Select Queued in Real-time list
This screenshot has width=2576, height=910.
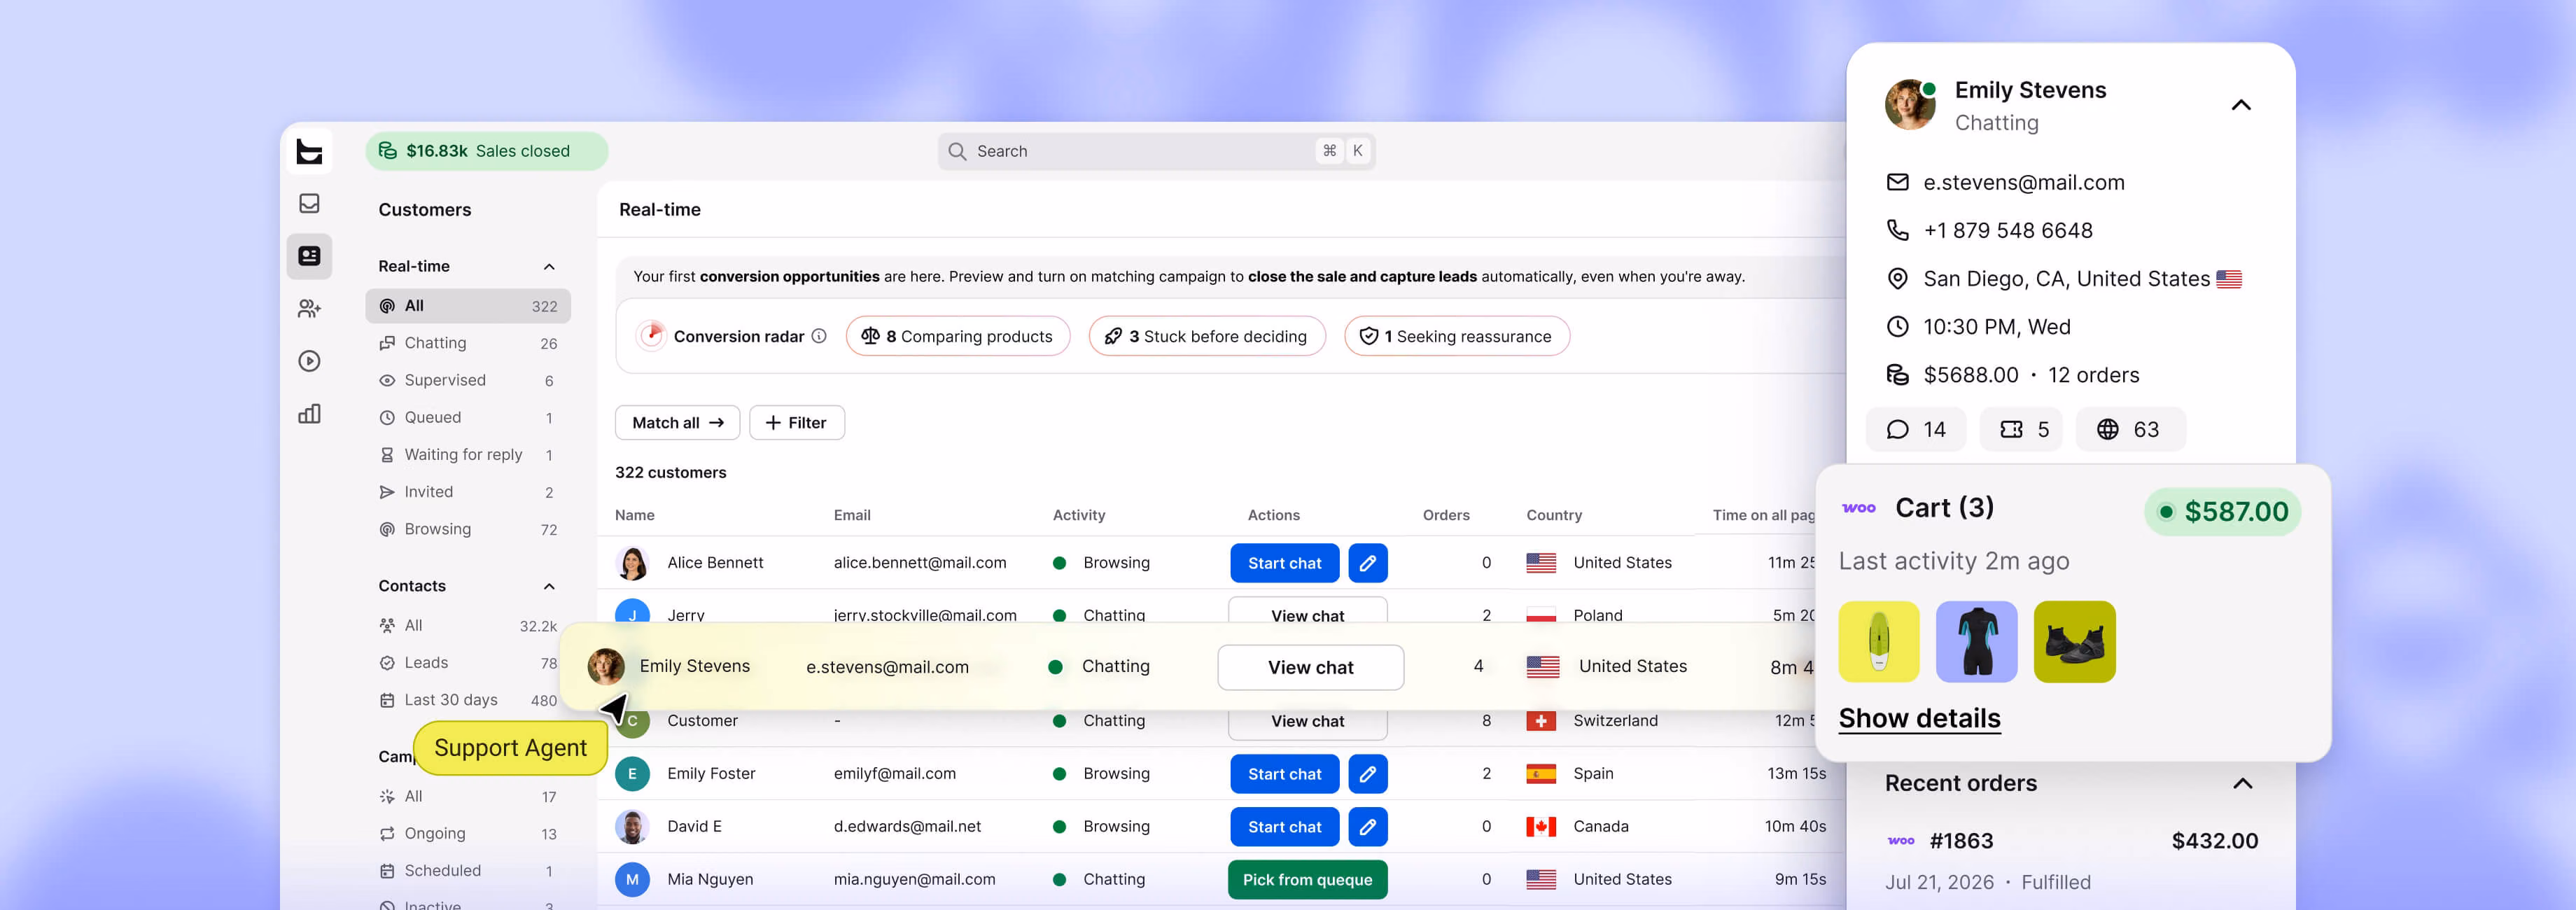click(x=468, y=417)
